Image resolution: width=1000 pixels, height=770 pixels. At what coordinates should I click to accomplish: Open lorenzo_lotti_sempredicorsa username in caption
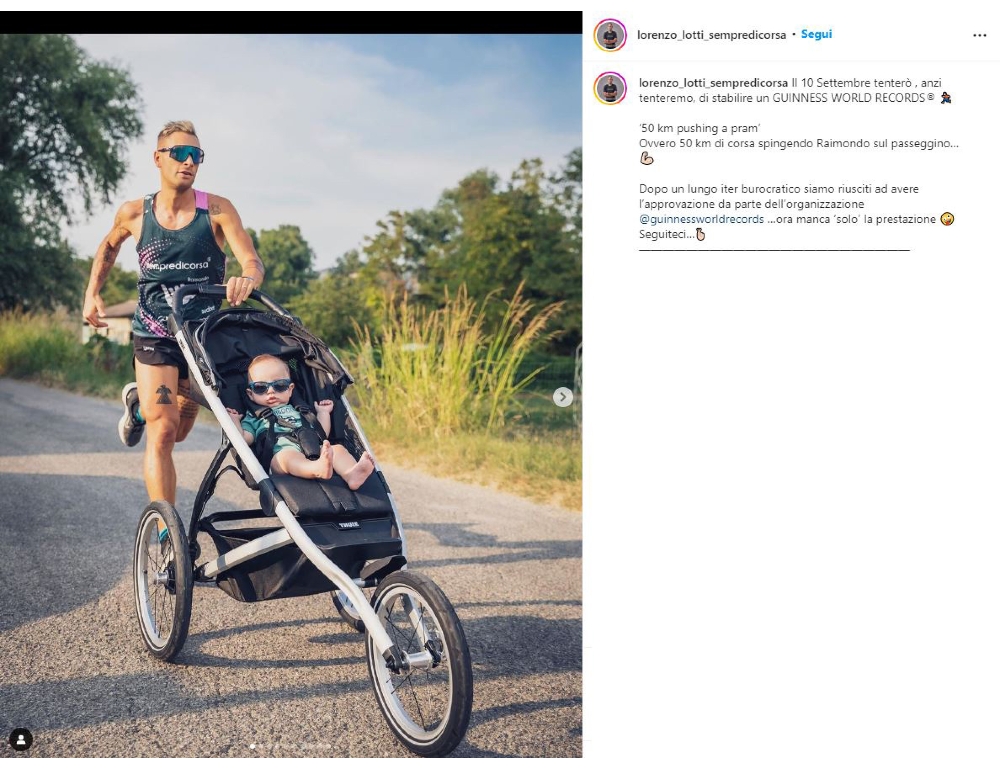point(713,83)
